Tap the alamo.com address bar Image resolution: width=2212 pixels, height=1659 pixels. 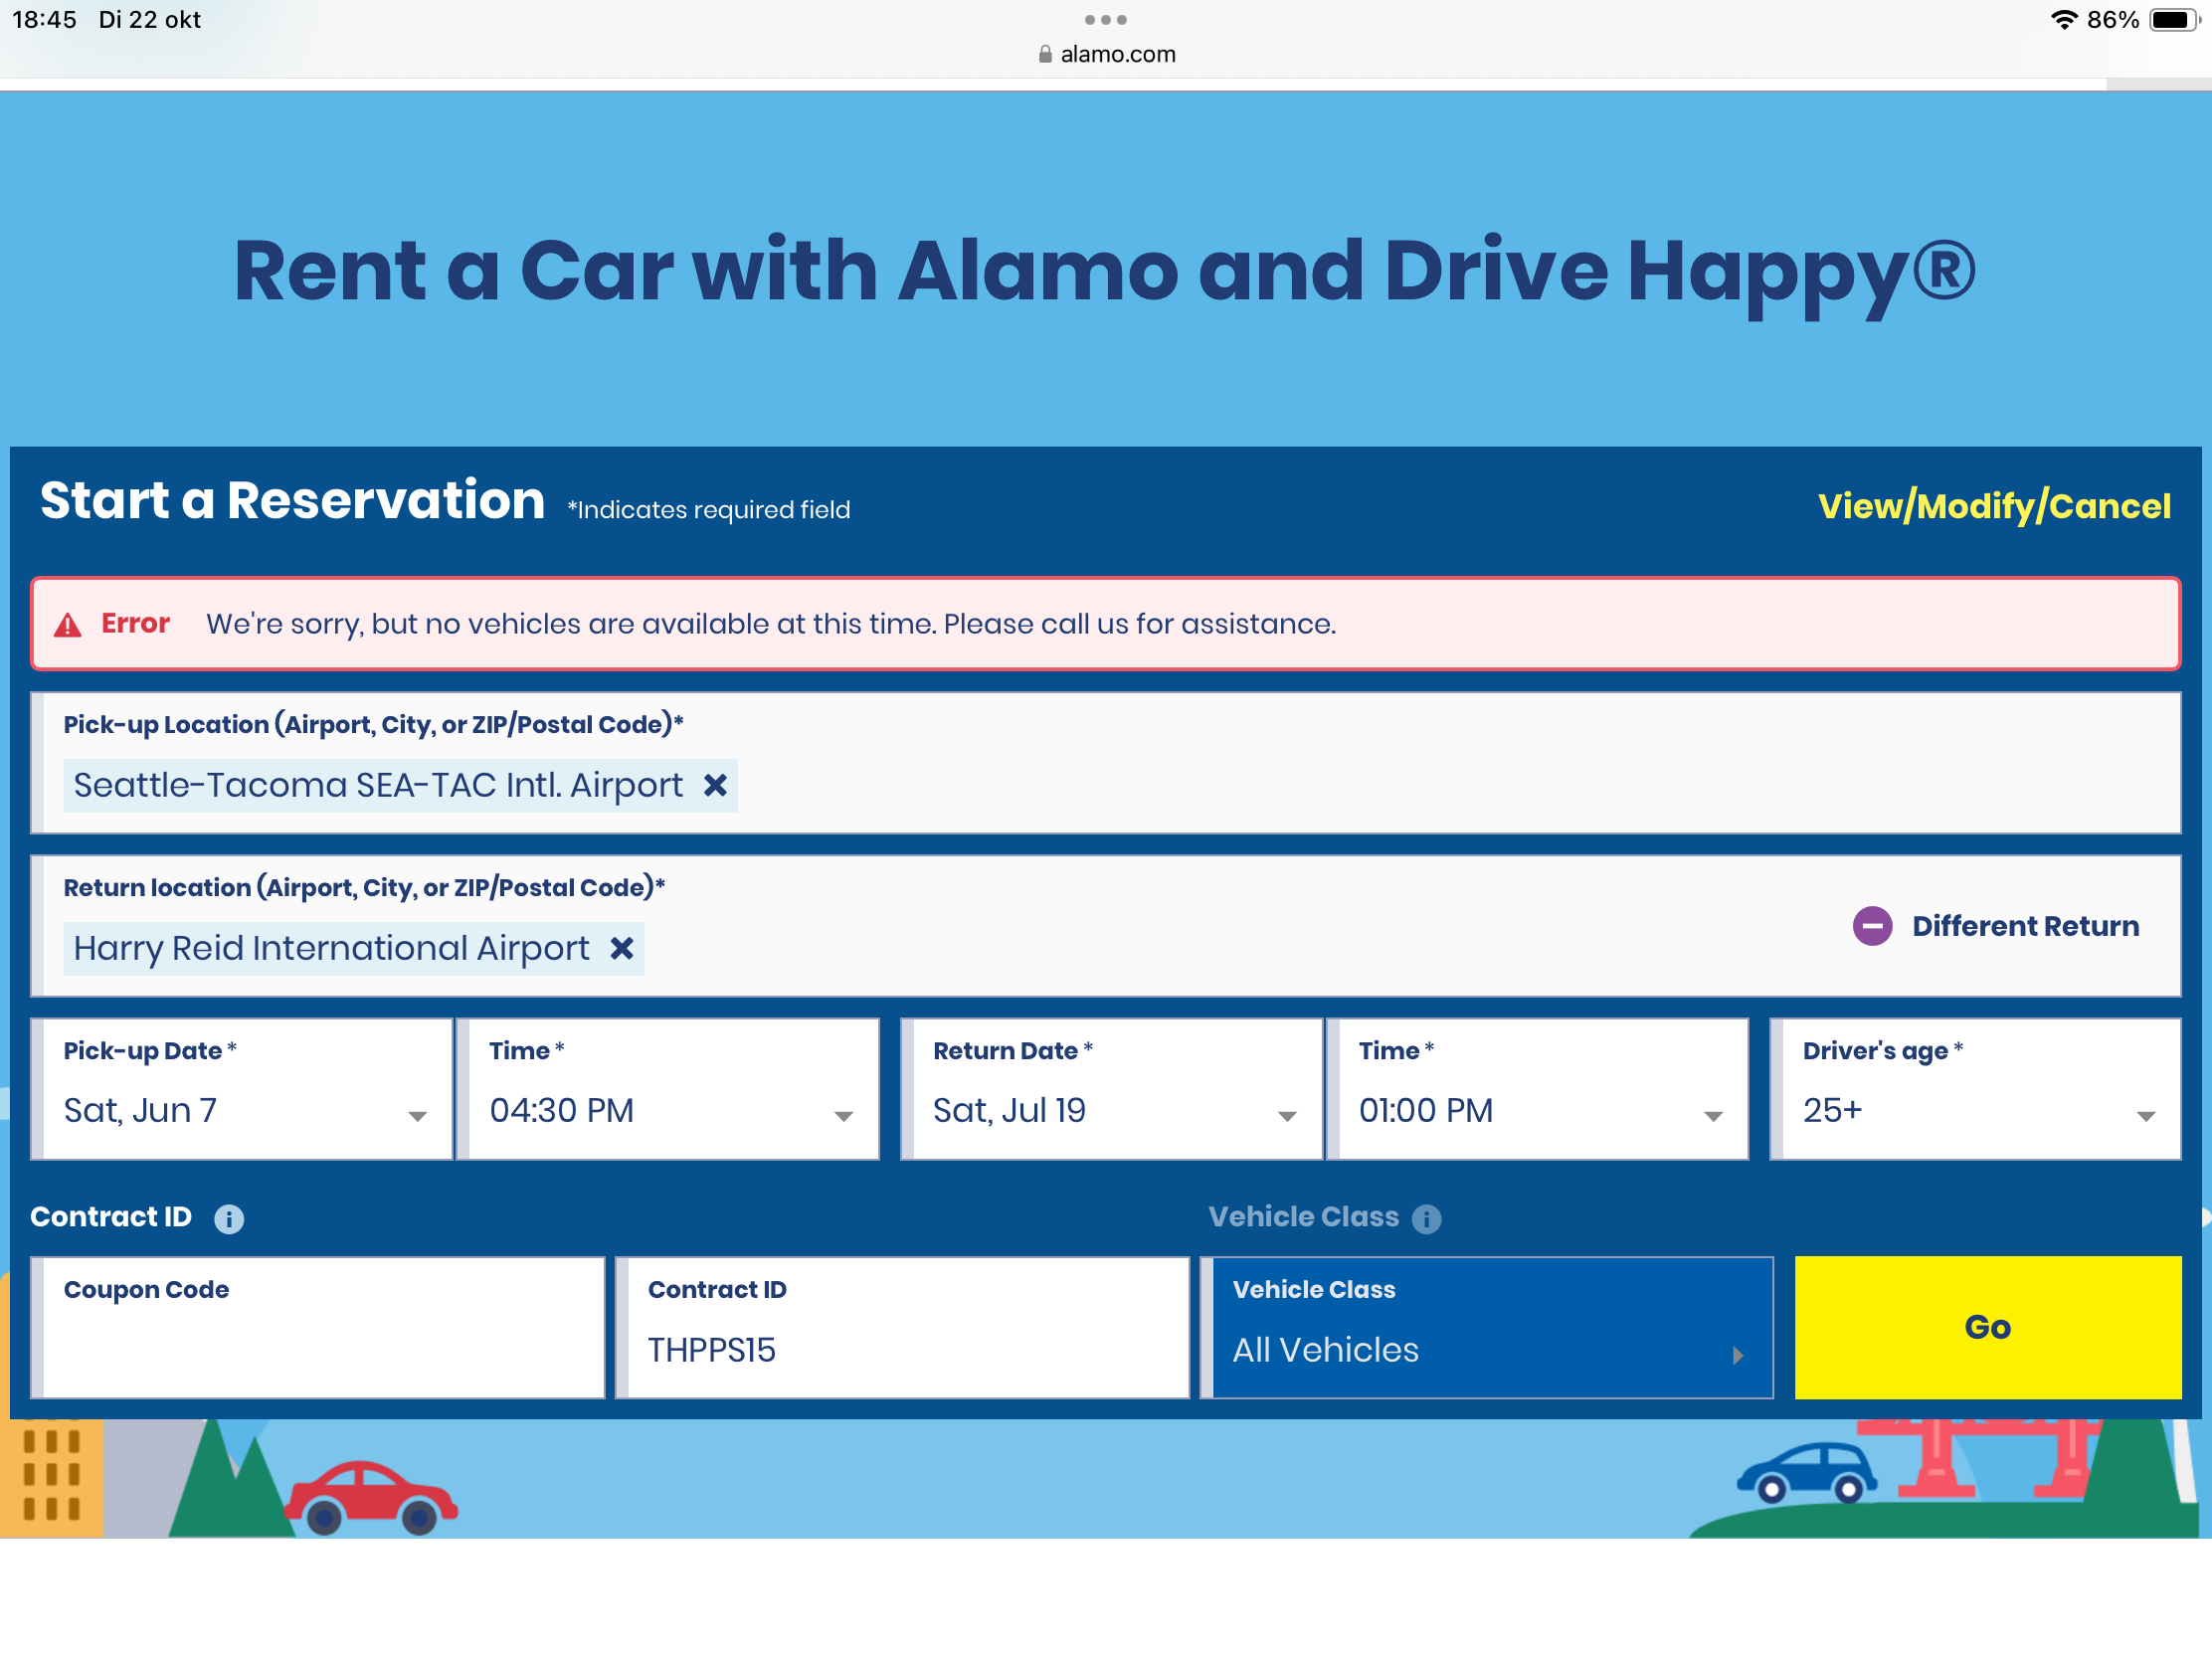1117,54
